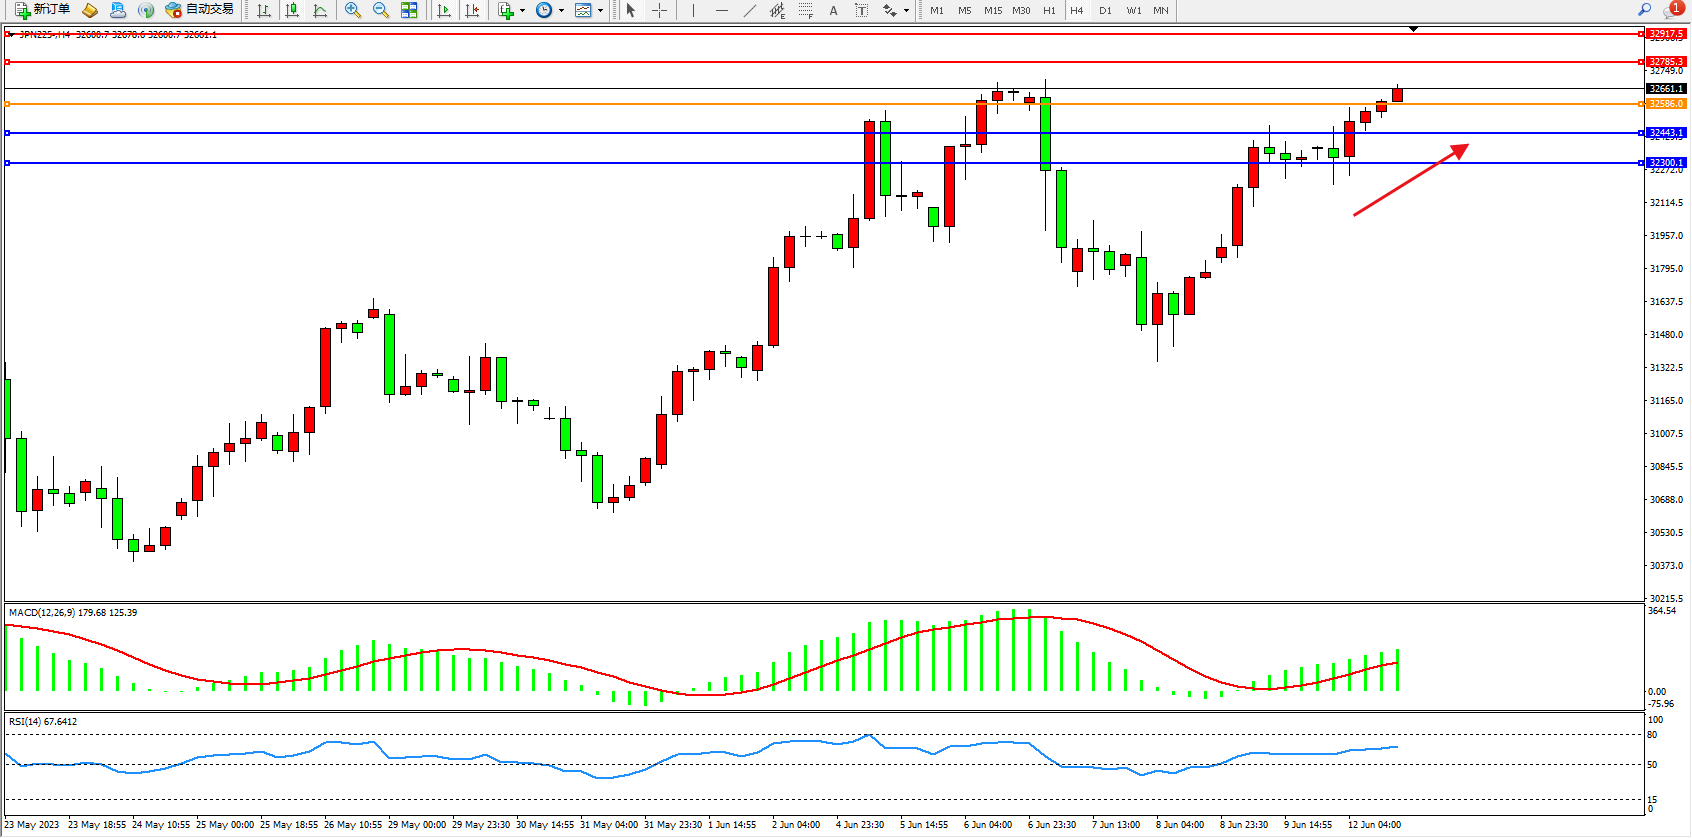Image resolution: width=1692 pixels, height=838 pixels.
Task: Switch to the H1 timeframe
Action: (x=1049, y=10)
